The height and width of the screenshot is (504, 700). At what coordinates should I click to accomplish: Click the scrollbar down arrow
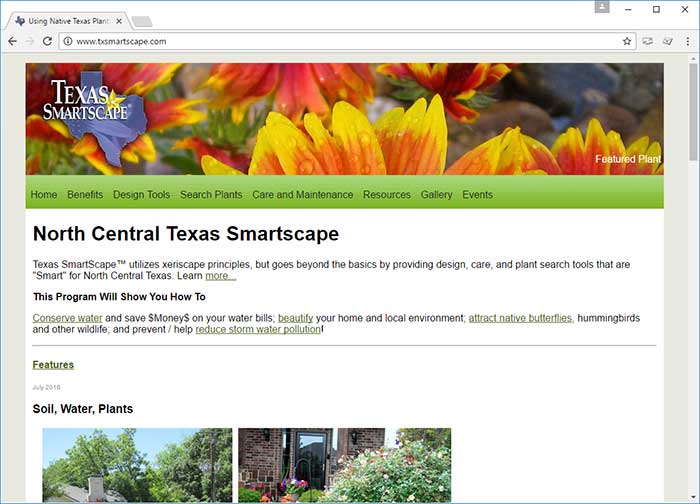[x=693, y=497]
